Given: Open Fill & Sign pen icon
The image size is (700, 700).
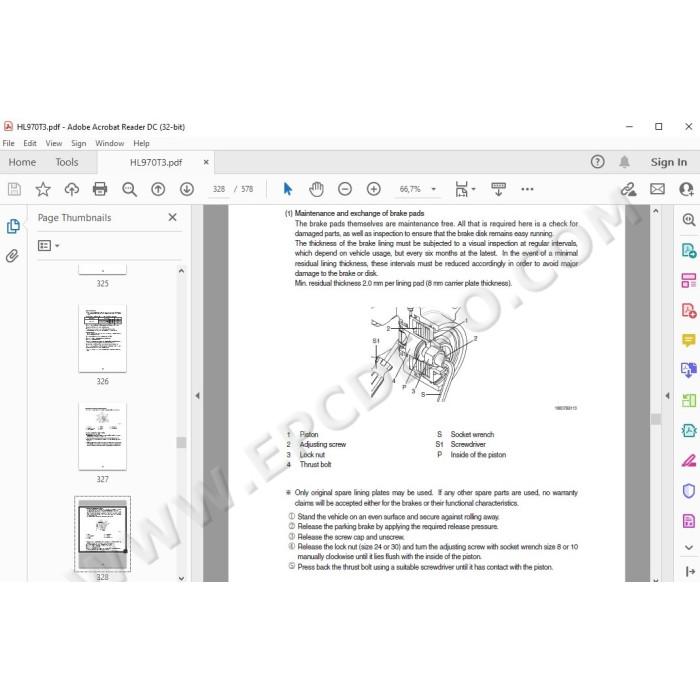Looking at the screenshot, I should pos(689,461).
